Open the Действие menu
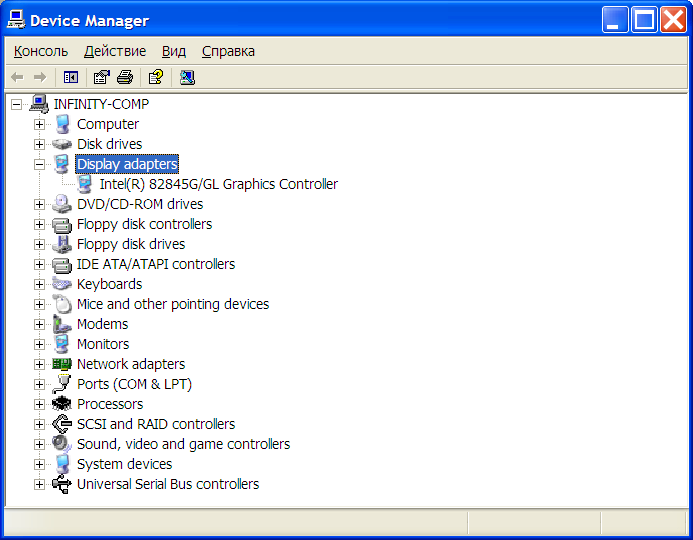693x540 pixels. [115, 51]
